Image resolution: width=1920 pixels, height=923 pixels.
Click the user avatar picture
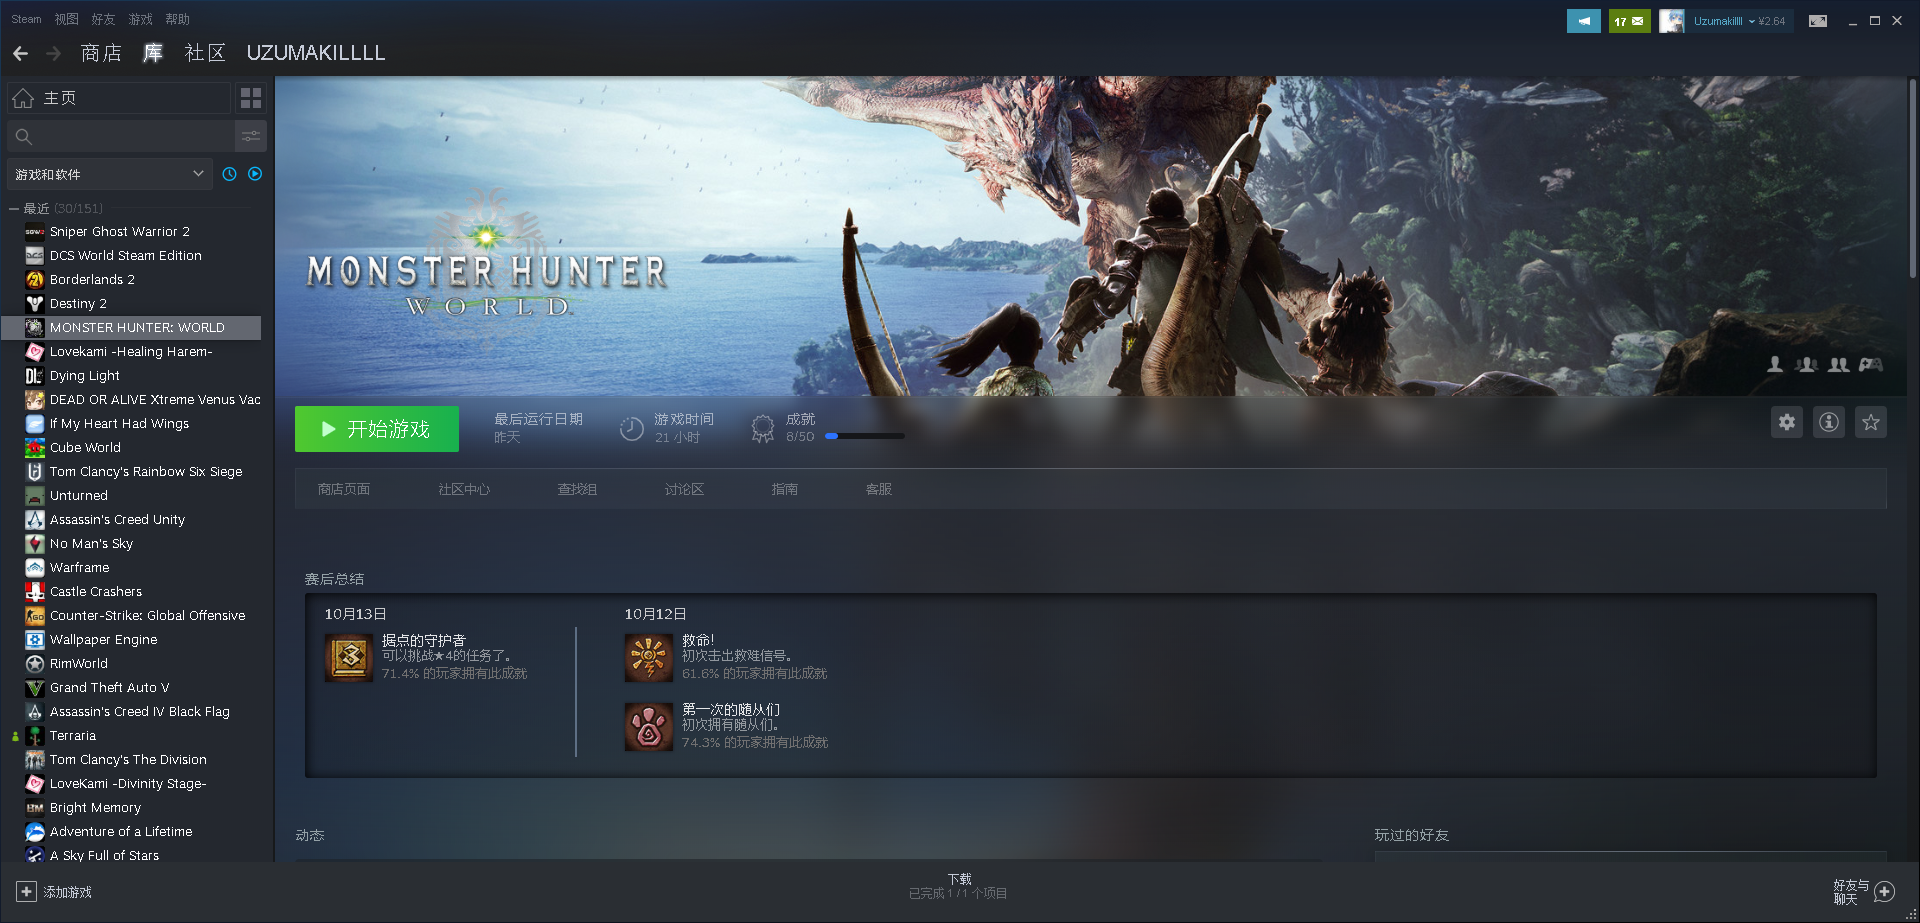click(1671, 21)
